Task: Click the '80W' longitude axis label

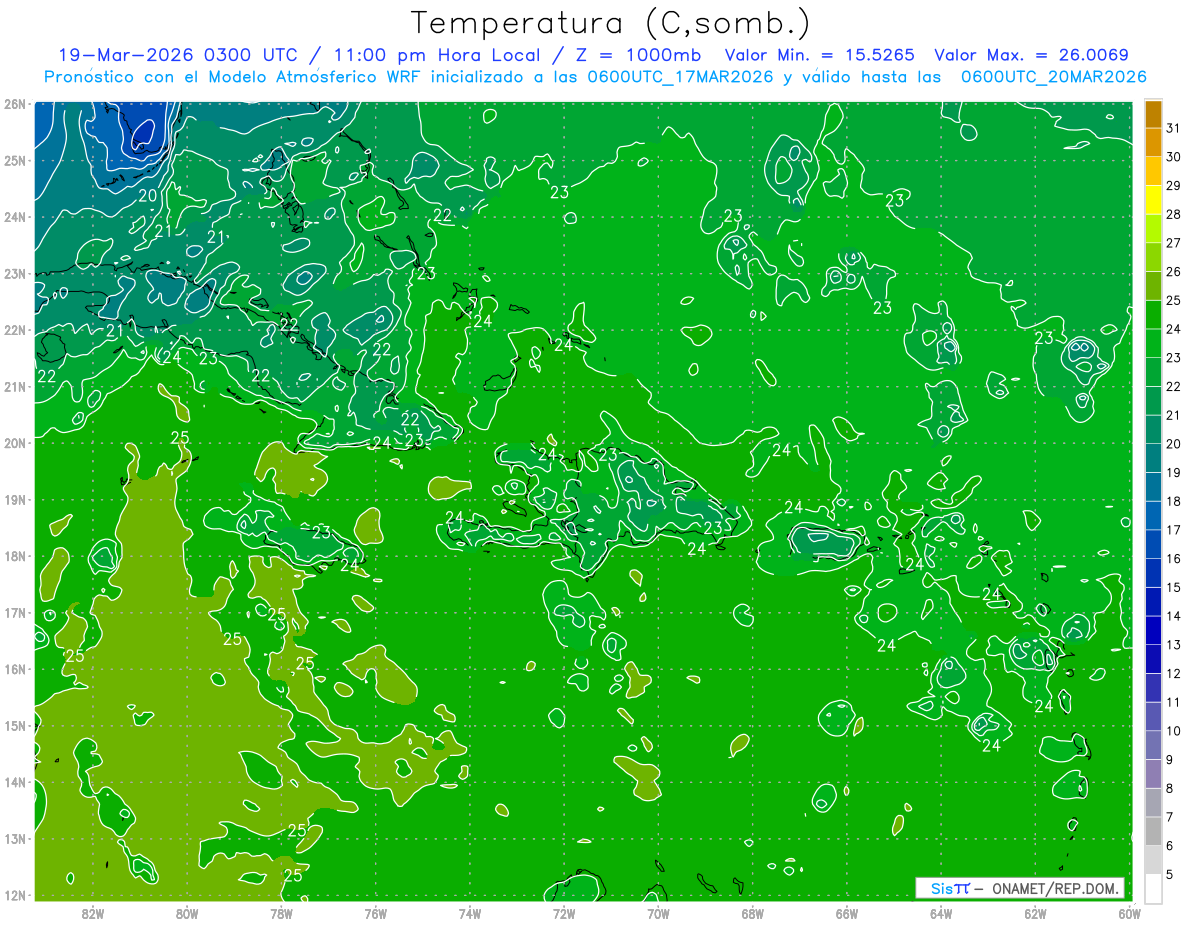Action: pyautogui.click(x=187, y=912)
